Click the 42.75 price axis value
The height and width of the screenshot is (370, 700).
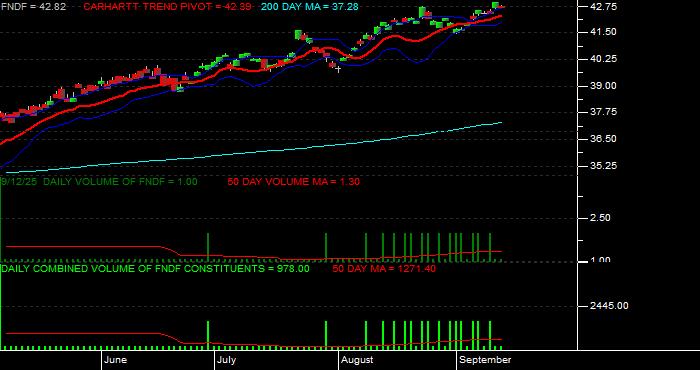pos(604,7)
